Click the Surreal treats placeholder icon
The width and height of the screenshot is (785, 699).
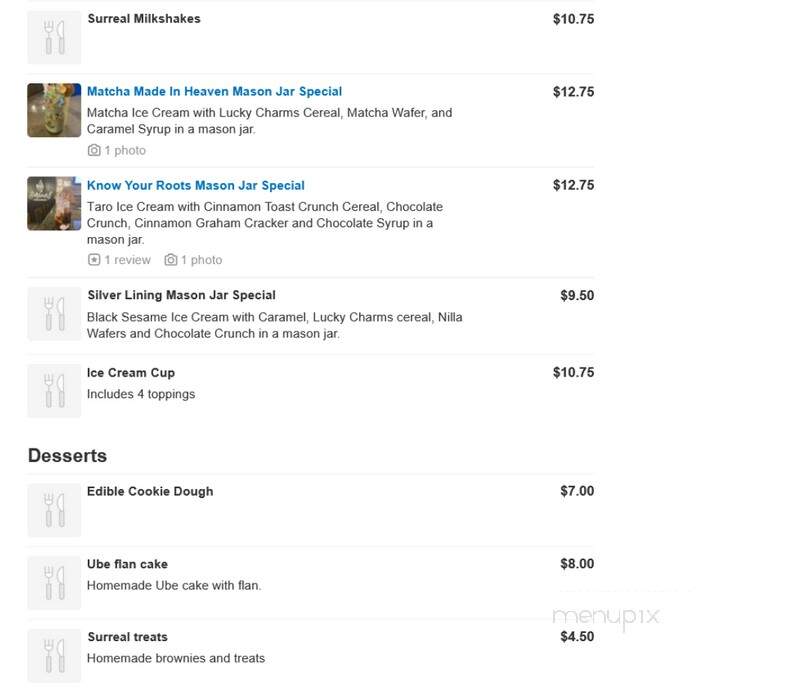coord(54,656)
